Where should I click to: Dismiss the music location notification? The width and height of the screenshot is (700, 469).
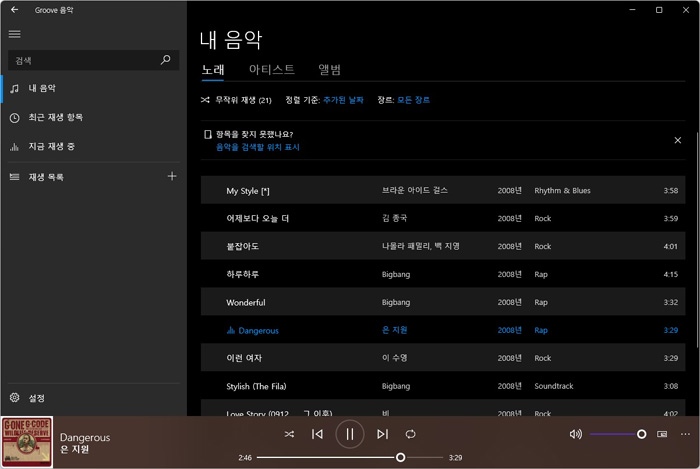[x=677, y=140]
